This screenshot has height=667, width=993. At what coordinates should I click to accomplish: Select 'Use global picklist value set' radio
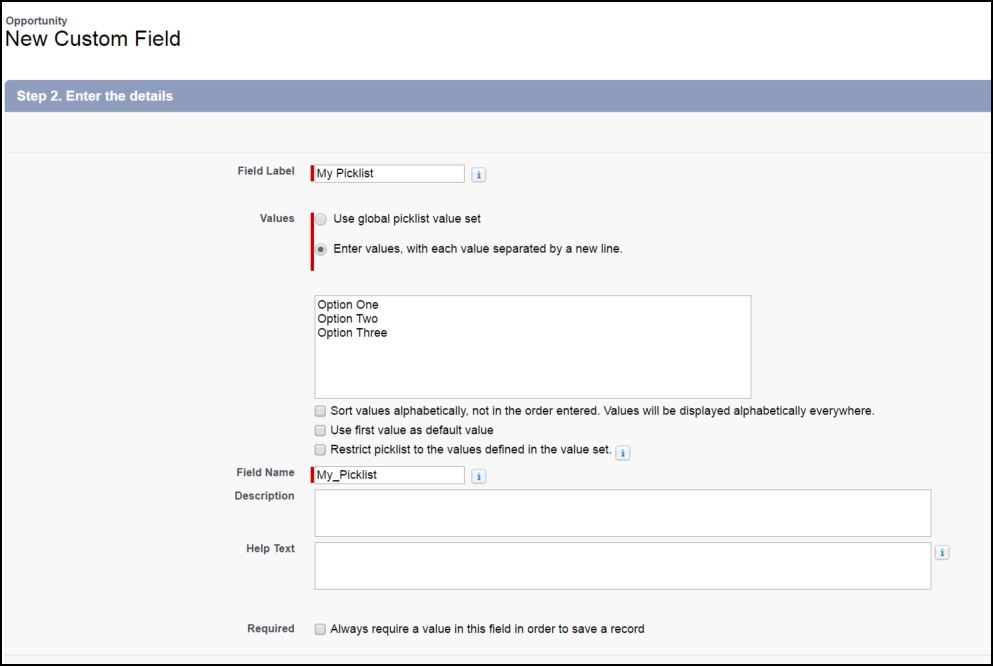click(321, 219)
